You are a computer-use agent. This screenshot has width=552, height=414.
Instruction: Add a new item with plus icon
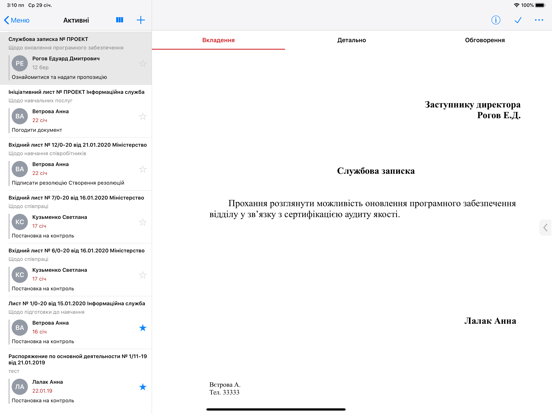[x=140, y=20]
